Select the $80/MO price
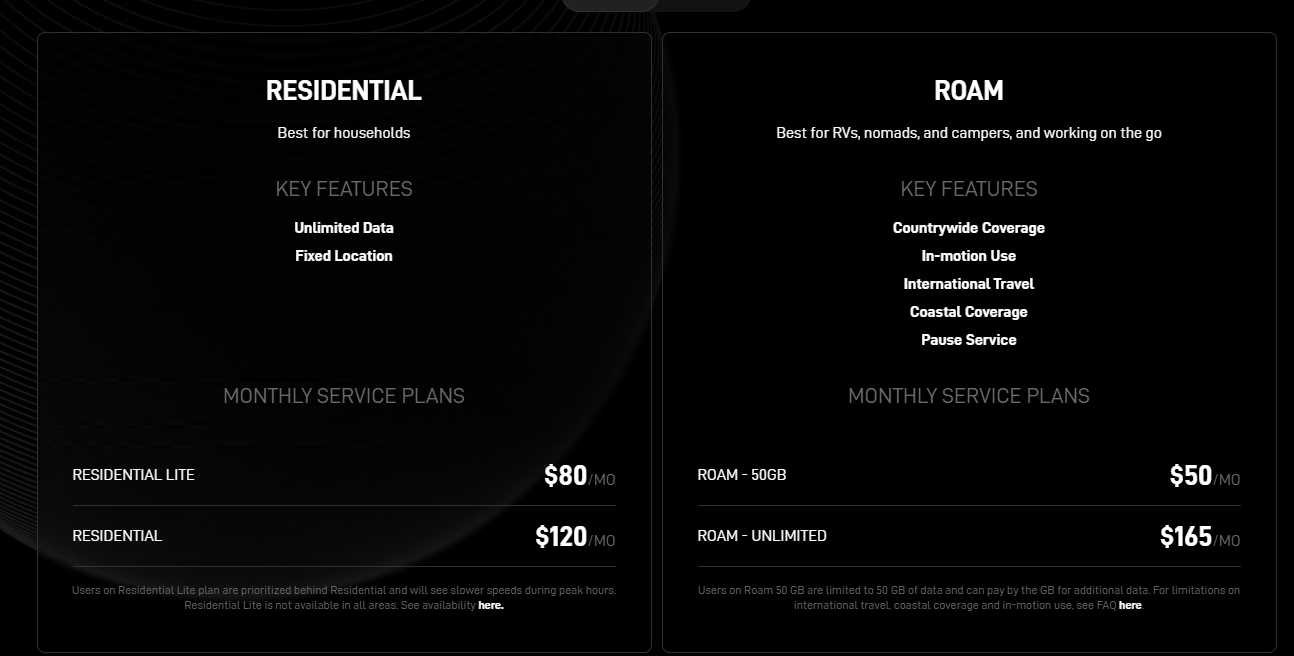 click(579, 476)
